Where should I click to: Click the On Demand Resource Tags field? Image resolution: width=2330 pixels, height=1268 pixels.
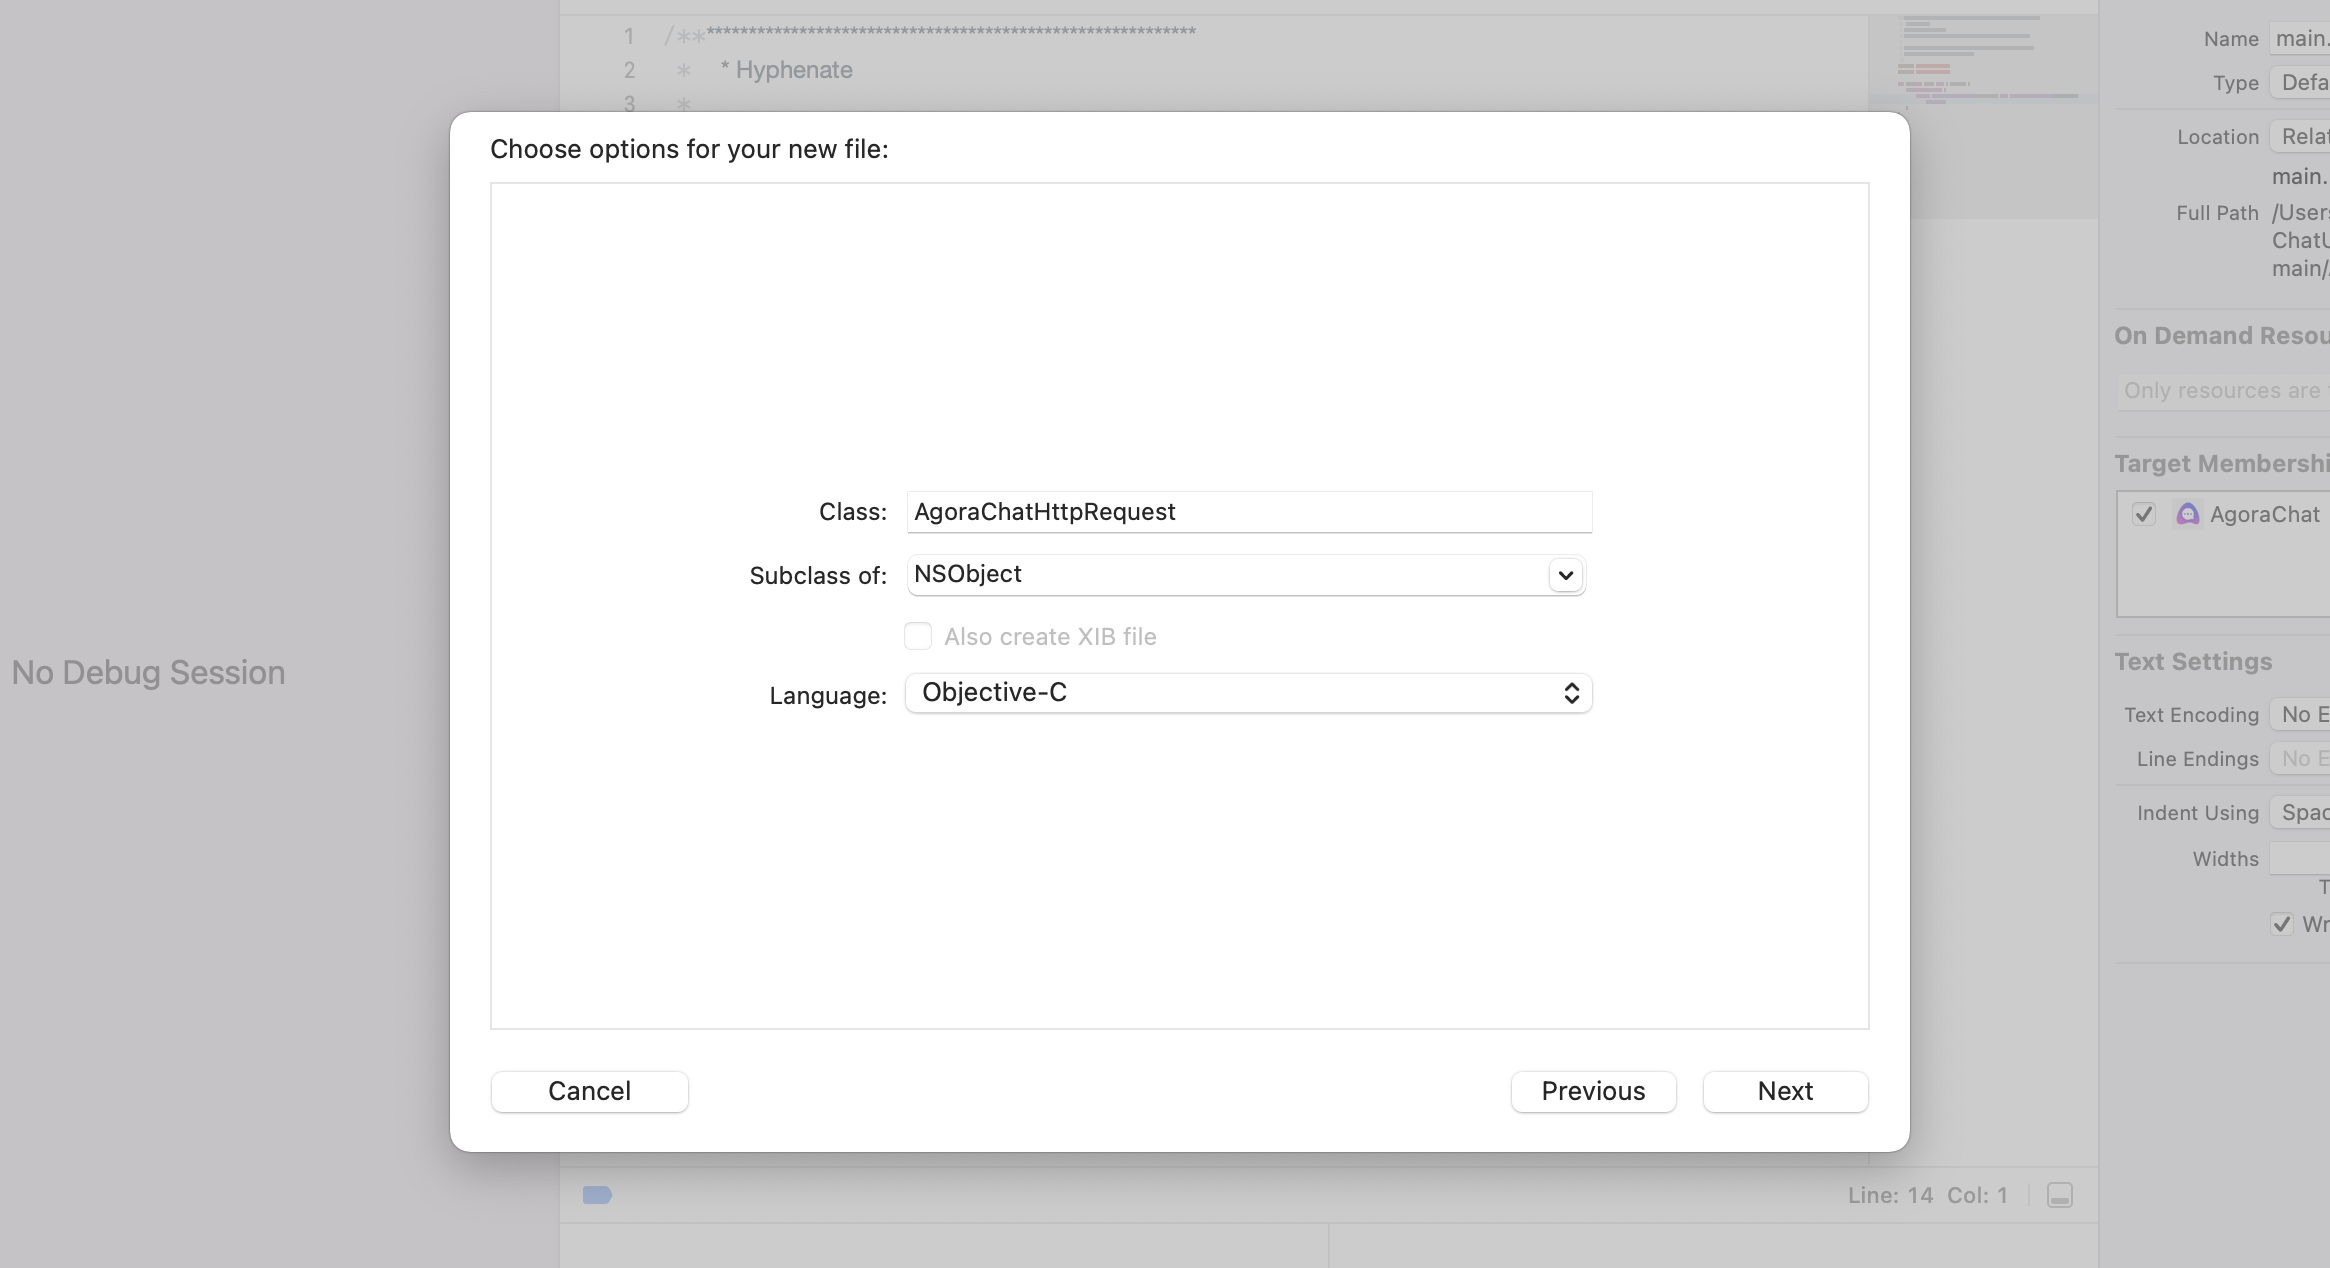pyautogui.click(x=2222, y=391)
